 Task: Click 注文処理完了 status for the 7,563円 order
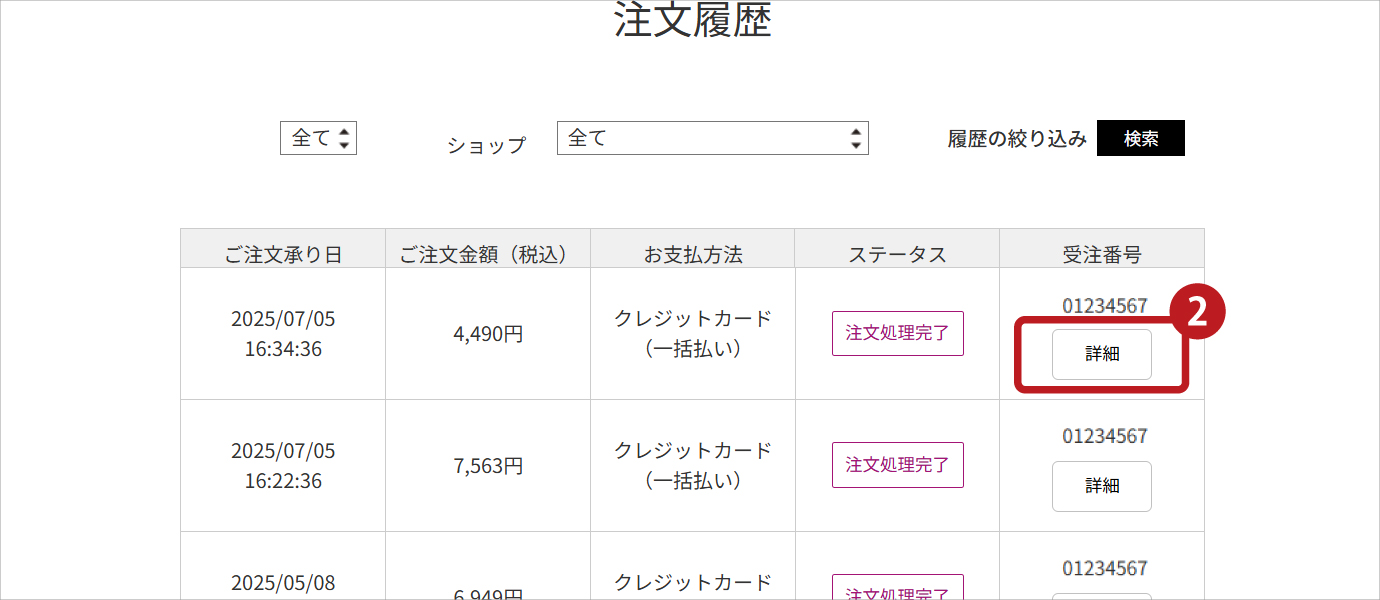point(897,465)
